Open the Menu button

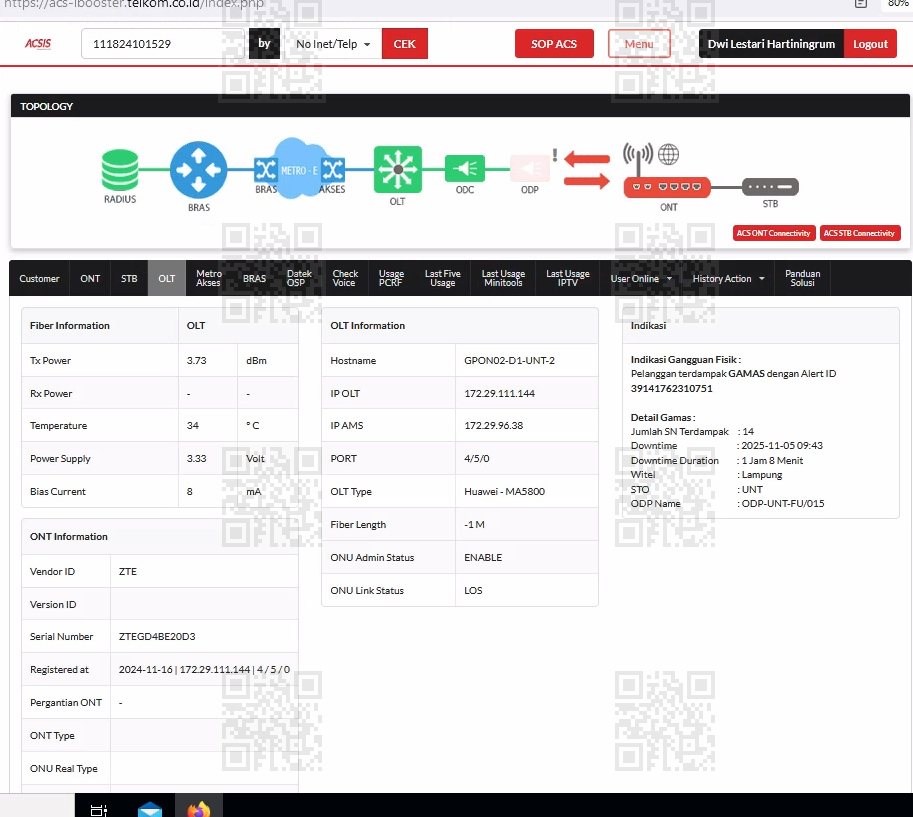coord(639,44)
